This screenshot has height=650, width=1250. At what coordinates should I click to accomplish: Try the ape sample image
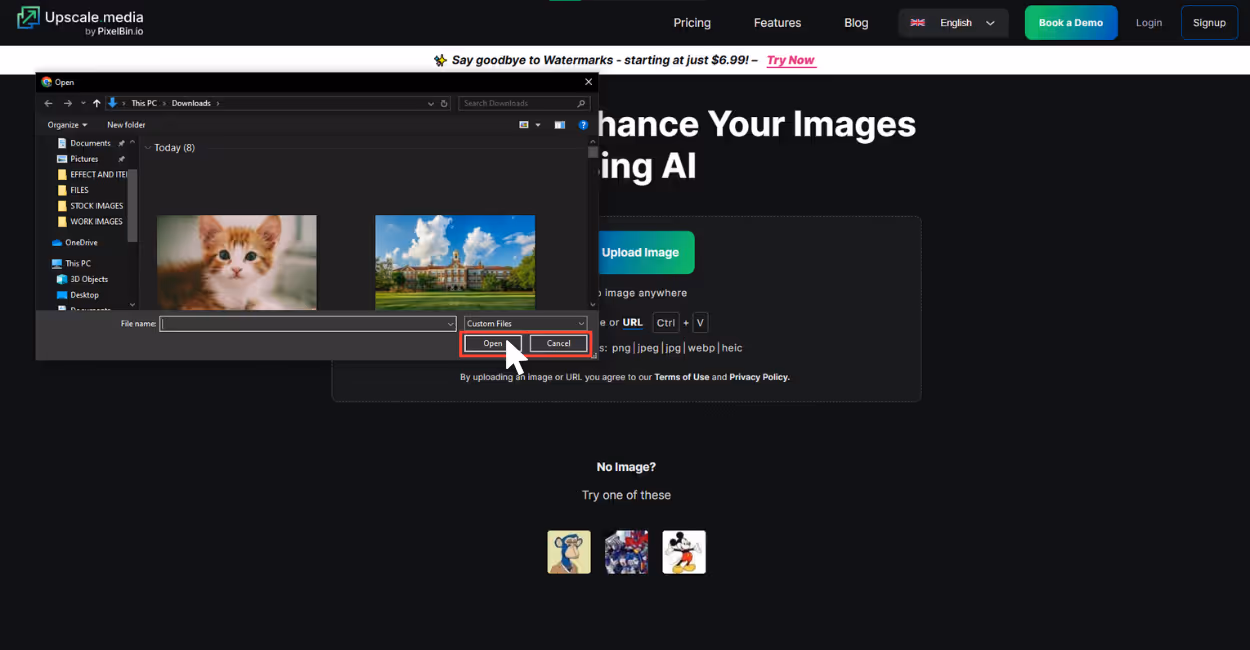click(x=569, y=552)
